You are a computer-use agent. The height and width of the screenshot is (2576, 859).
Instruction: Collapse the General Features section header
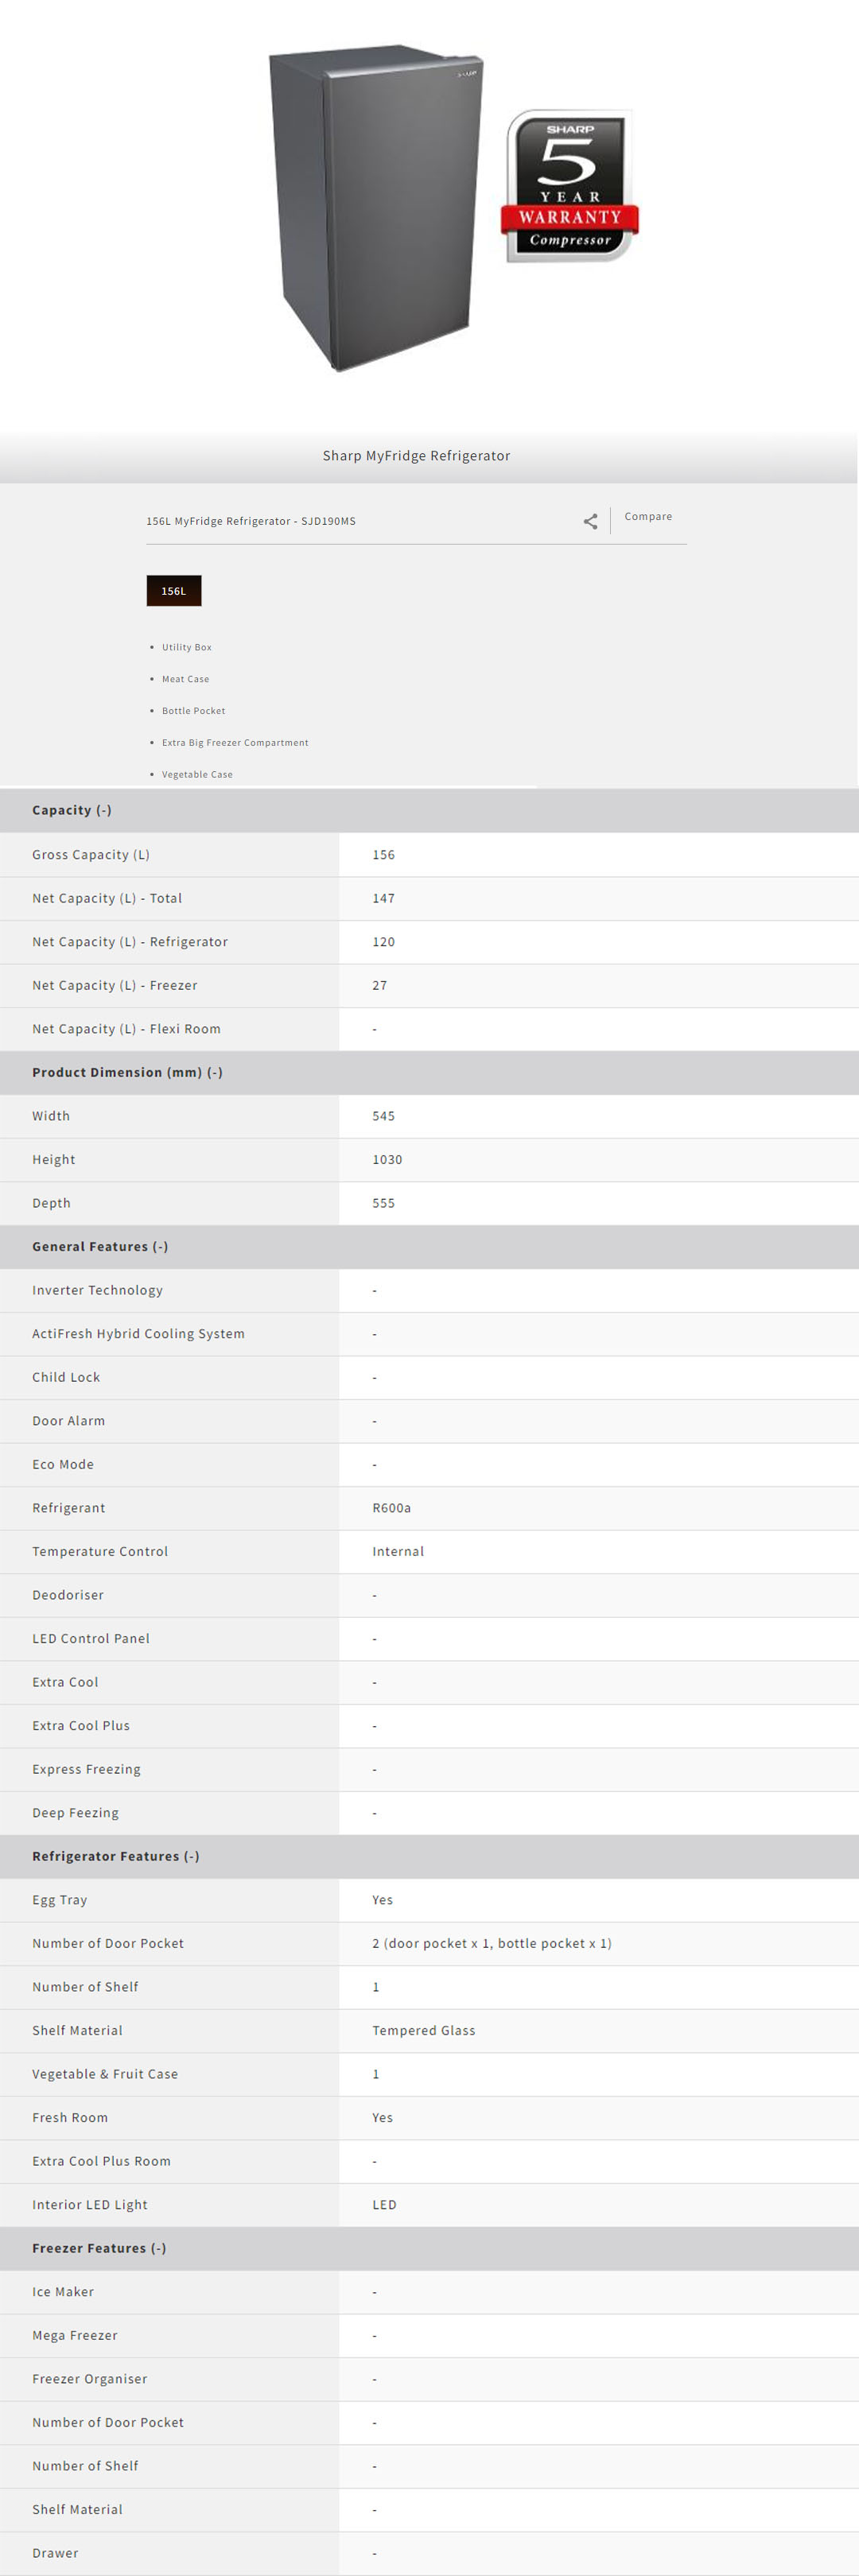coord(100,1246)
